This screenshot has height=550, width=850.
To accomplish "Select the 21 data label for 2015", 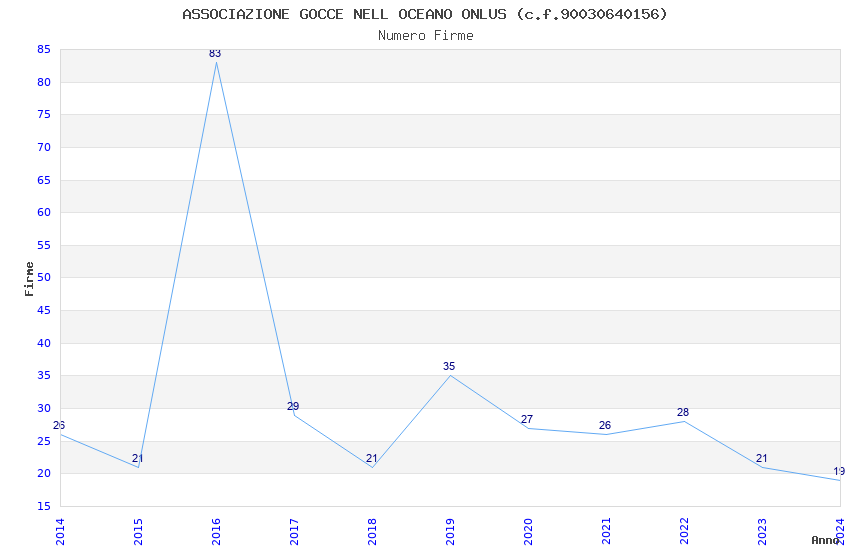I will click(138, 458).
